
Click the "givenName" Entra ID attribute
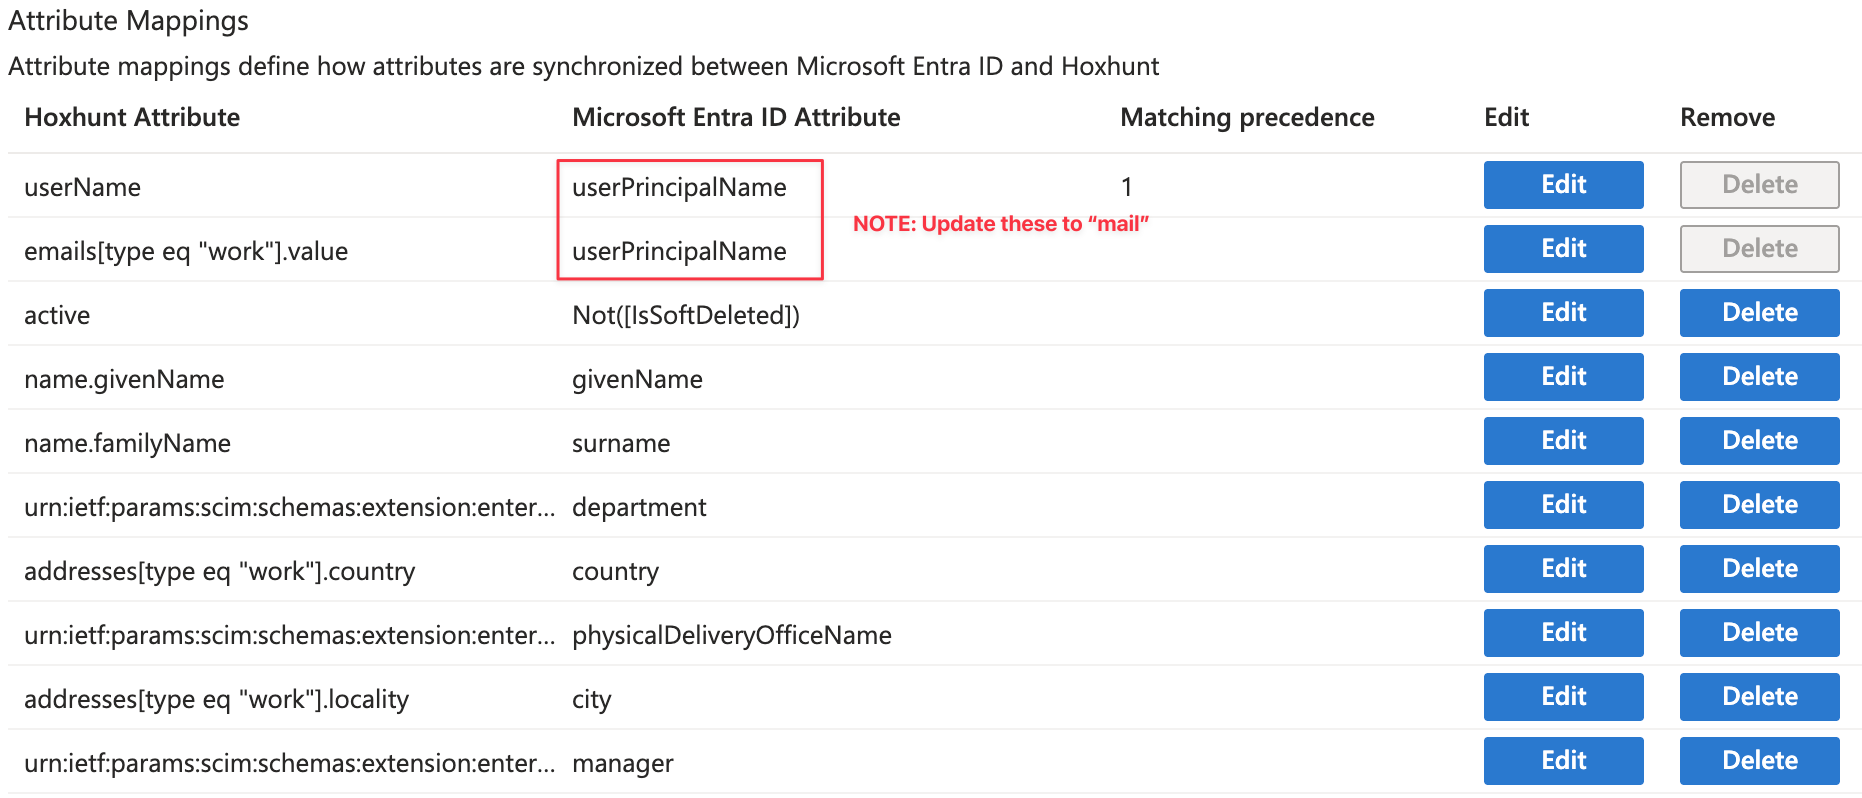click(637, 379)
